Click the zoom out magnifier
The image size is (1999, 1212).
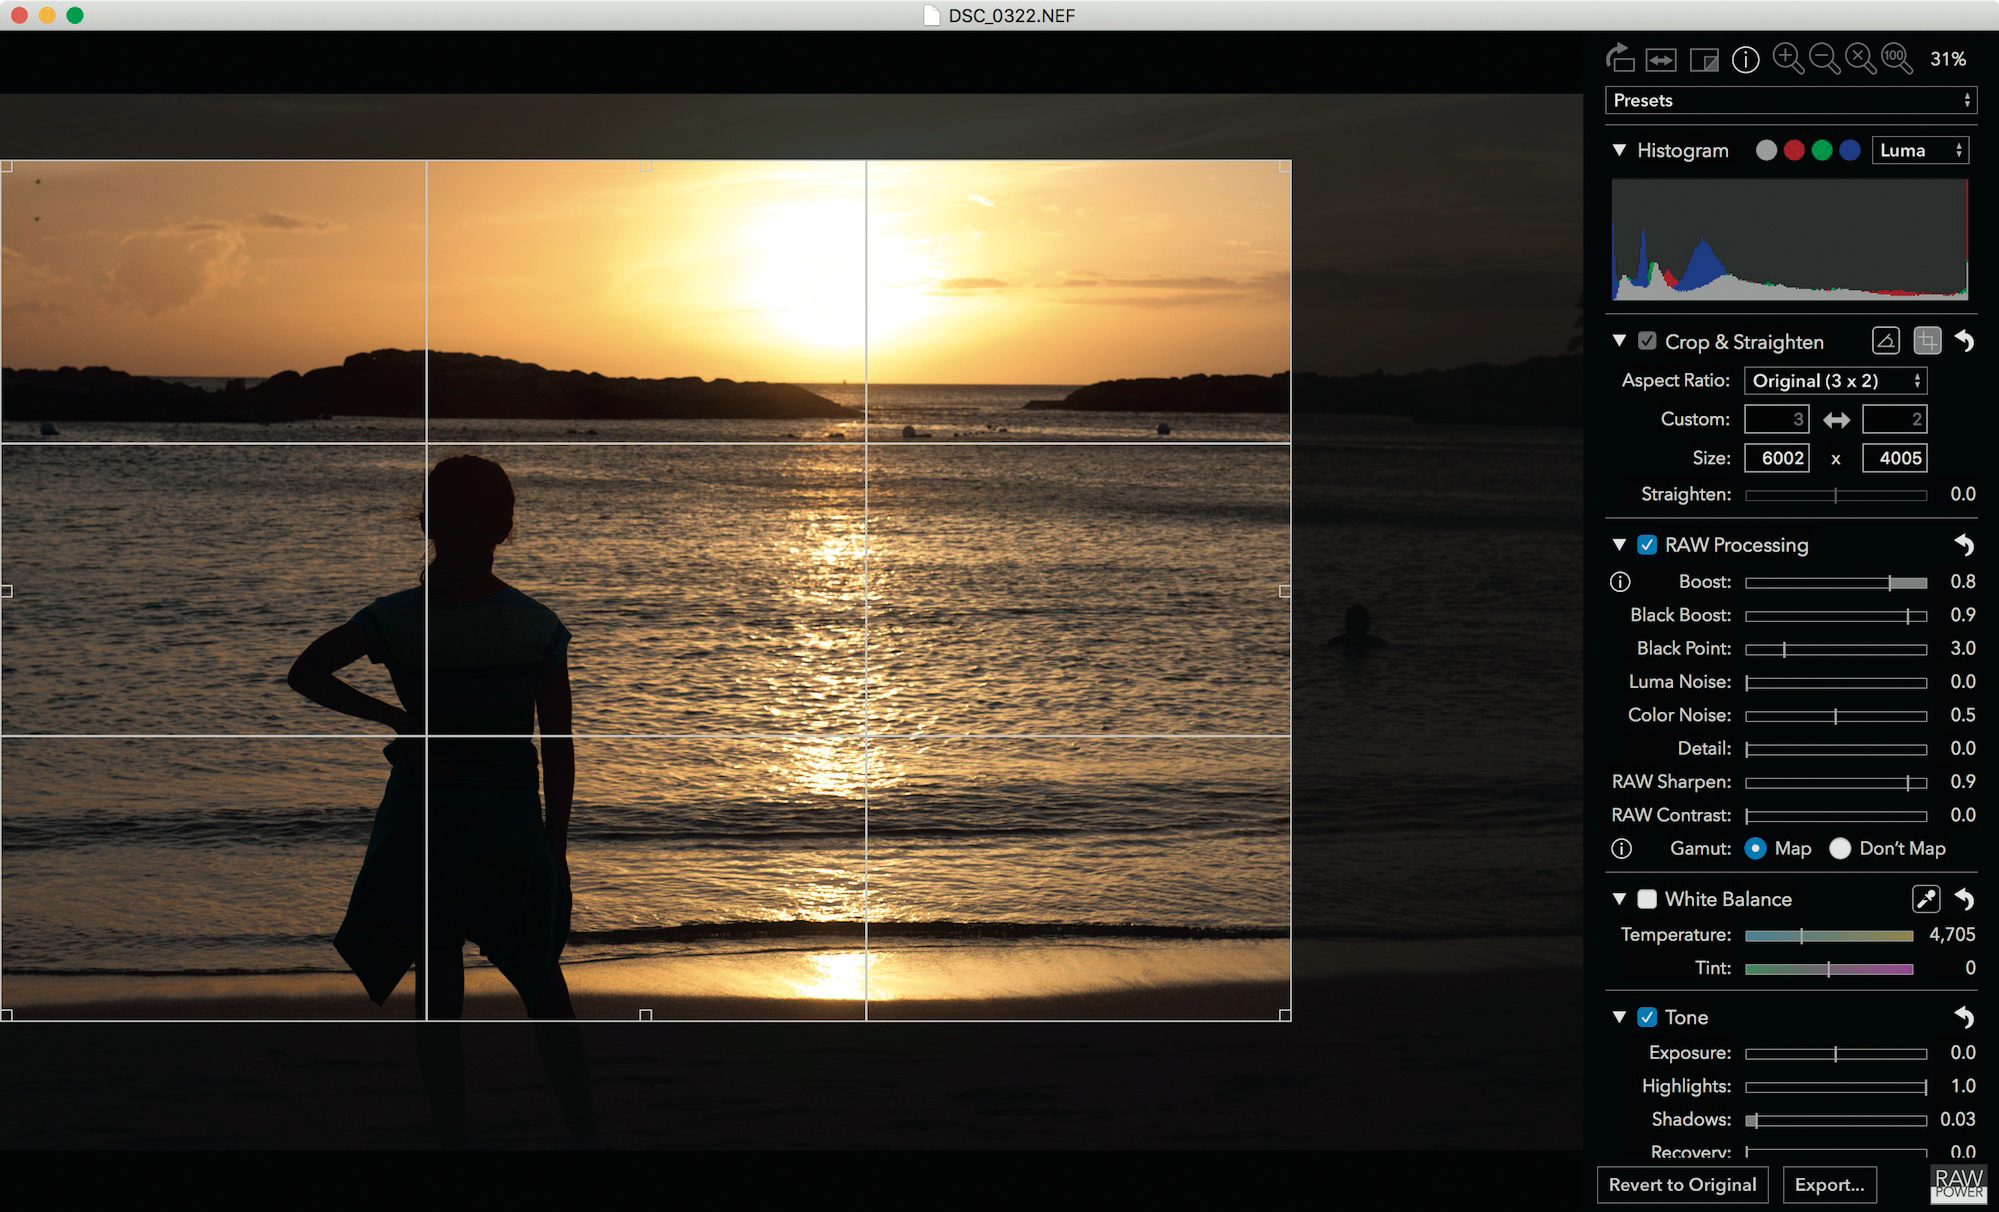click(x=1824, y=59)
